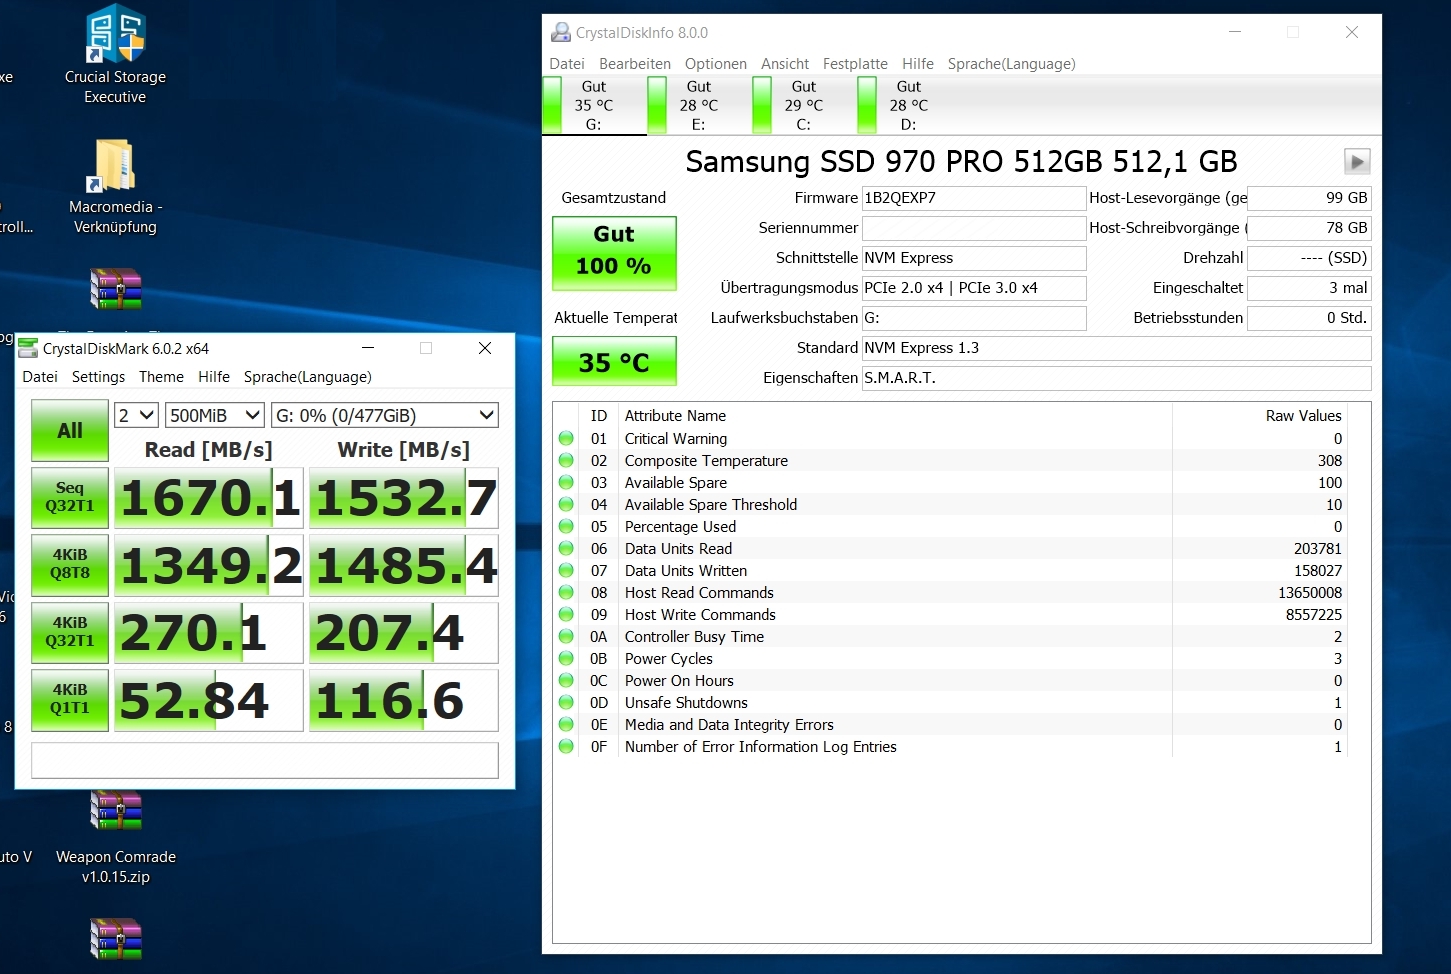Open Datei menu in CrystalDiskInfo
The width and height of the screenshot is (1451, 974).
(x=567, y=64)
